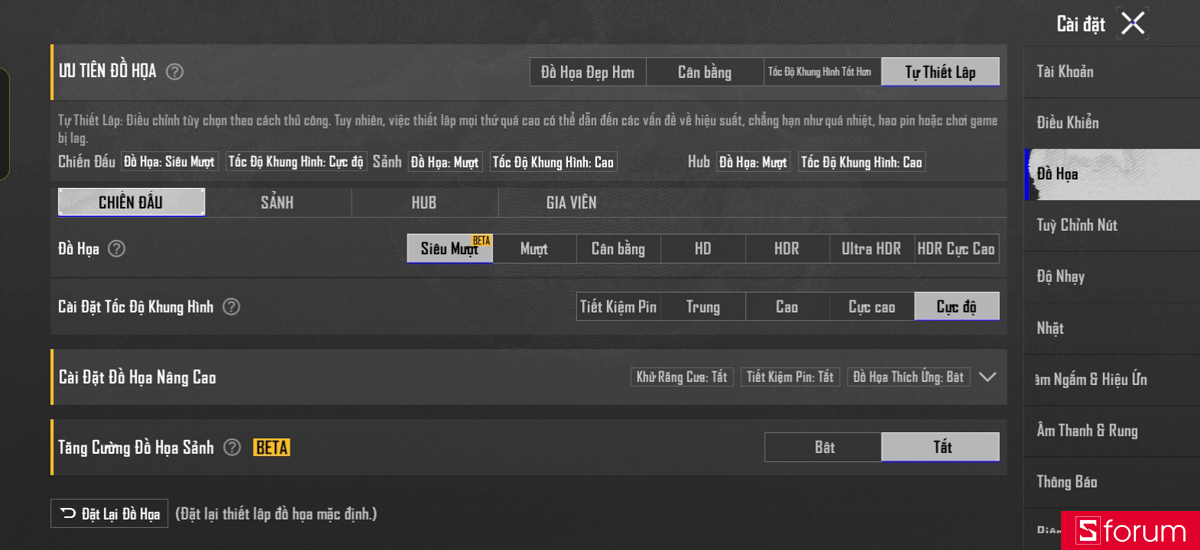Open help icon next to Ưu Tiên Đồ Họa
The height and width of the screenshot is (550, 1200).
(x=175, y=71)
